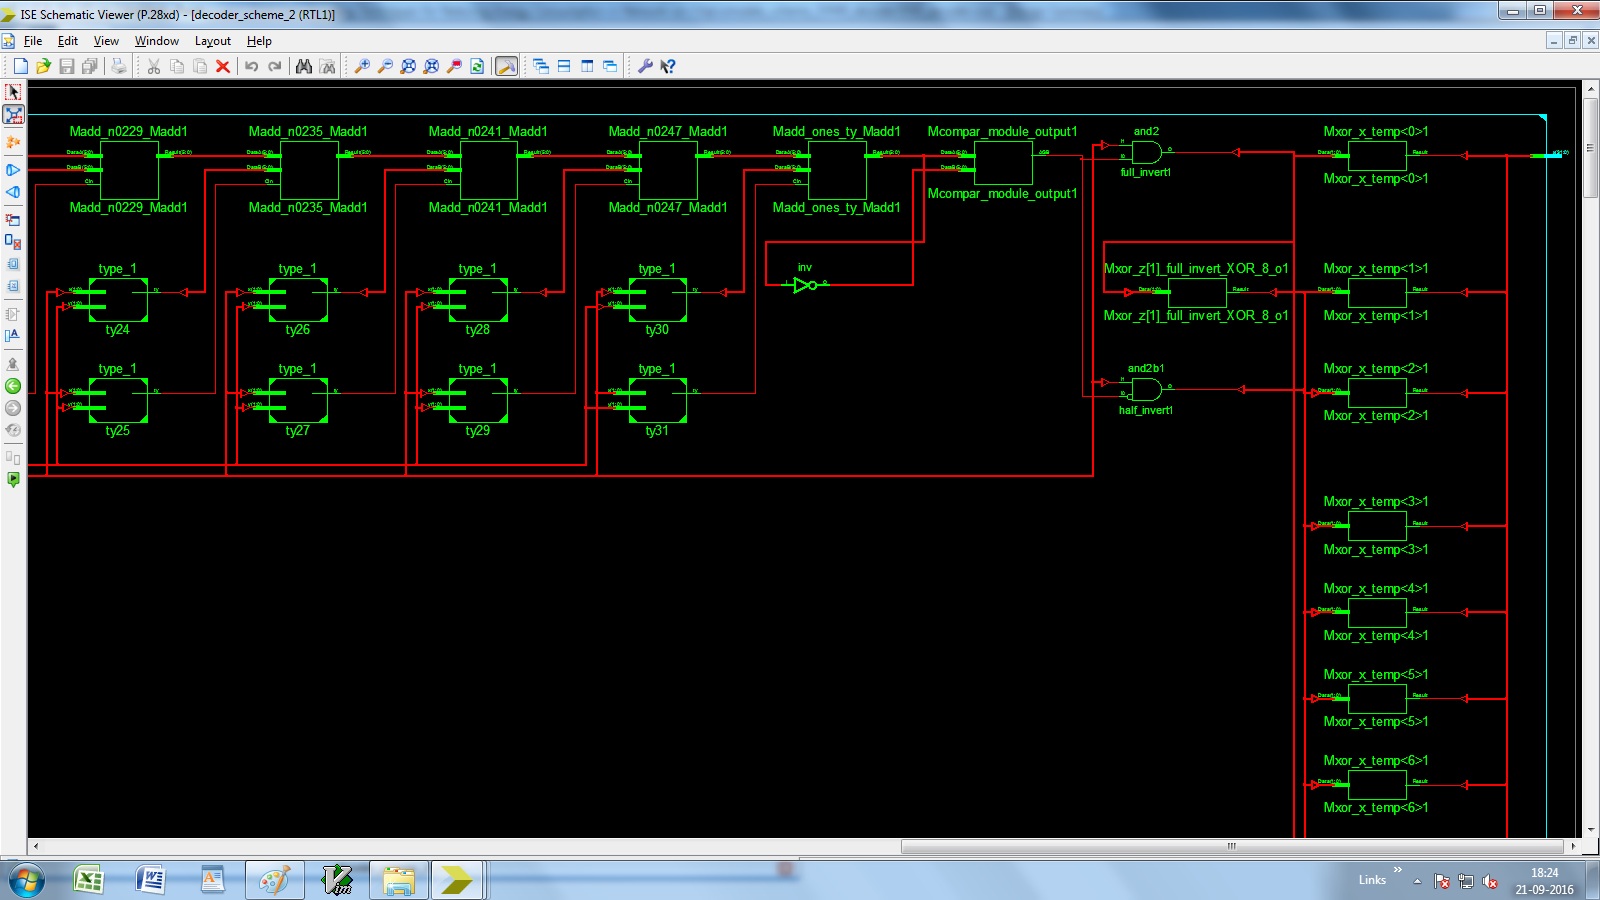The width and height of the screenshot is (1600, 900).
Task: Select the type_1 block ty24
Action: click(x=118, y=299)
